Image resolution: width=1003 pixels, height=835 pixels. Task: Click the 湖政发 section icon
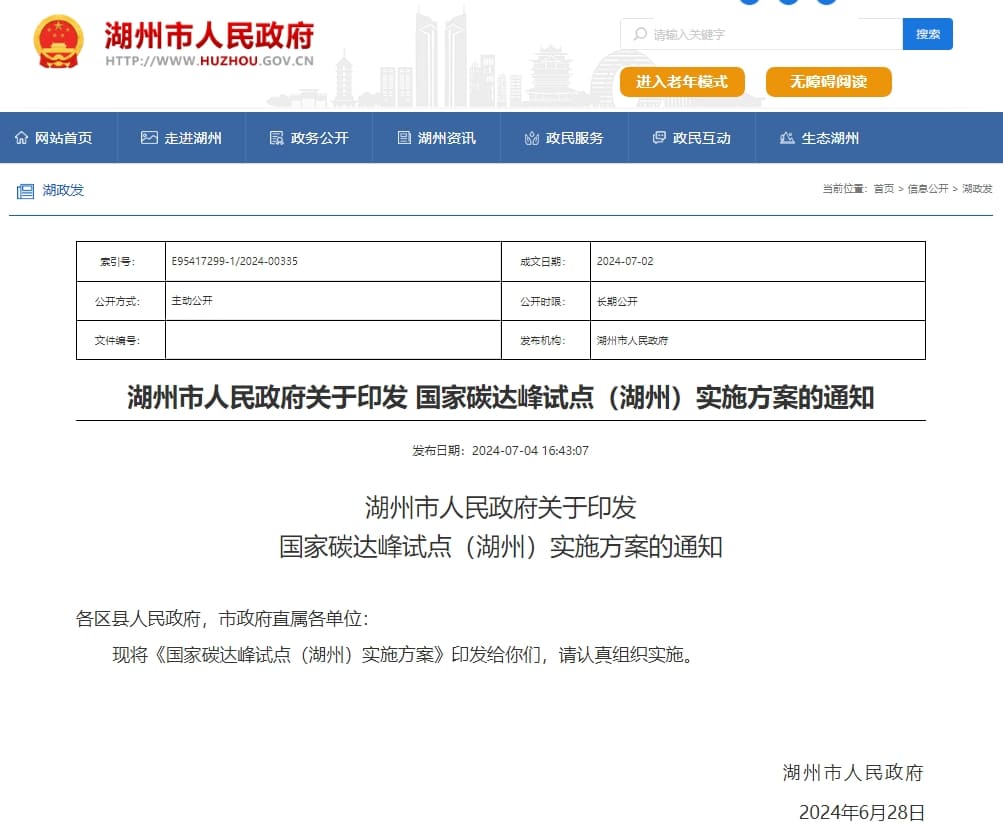click(24, 190)
